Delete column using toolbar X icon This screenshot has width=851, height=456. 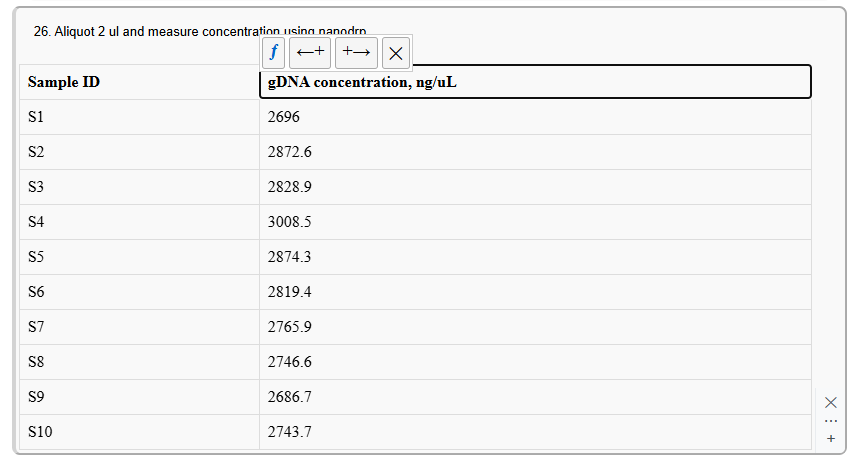pyautogui.click(x=396, y=53)
